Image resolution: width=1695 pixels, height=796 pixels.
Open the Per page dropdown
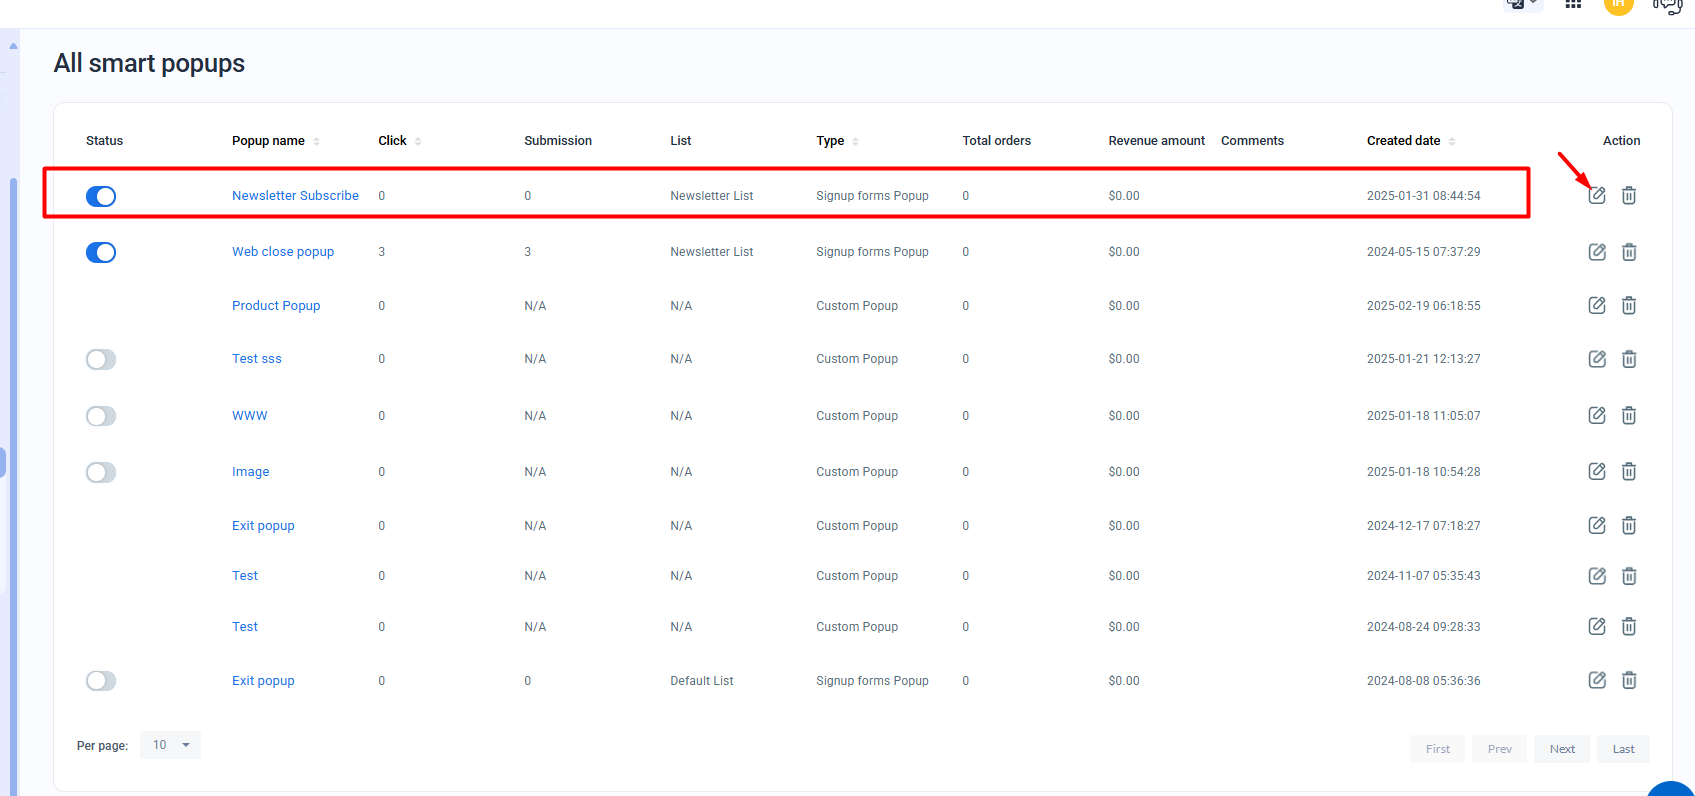[x=170, y=745]
